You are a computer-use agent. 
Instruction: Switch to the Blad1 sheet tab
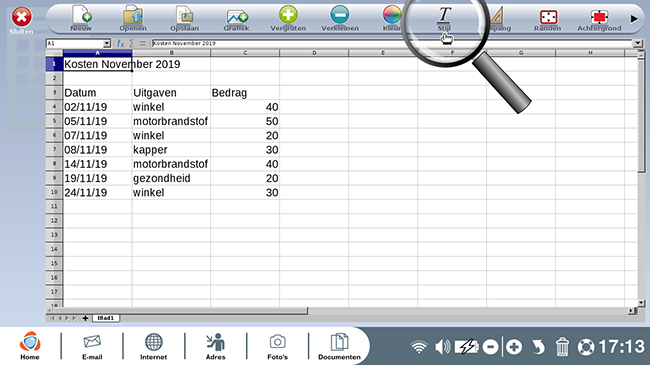[x=106, y=318]
